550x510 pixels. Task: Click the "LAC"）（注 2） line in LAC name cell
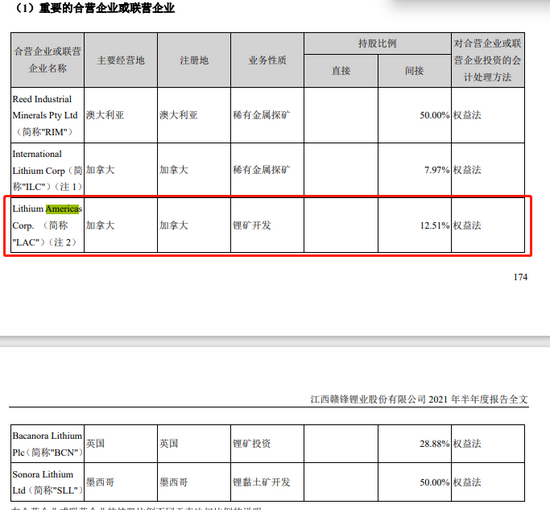click(45, 242)
